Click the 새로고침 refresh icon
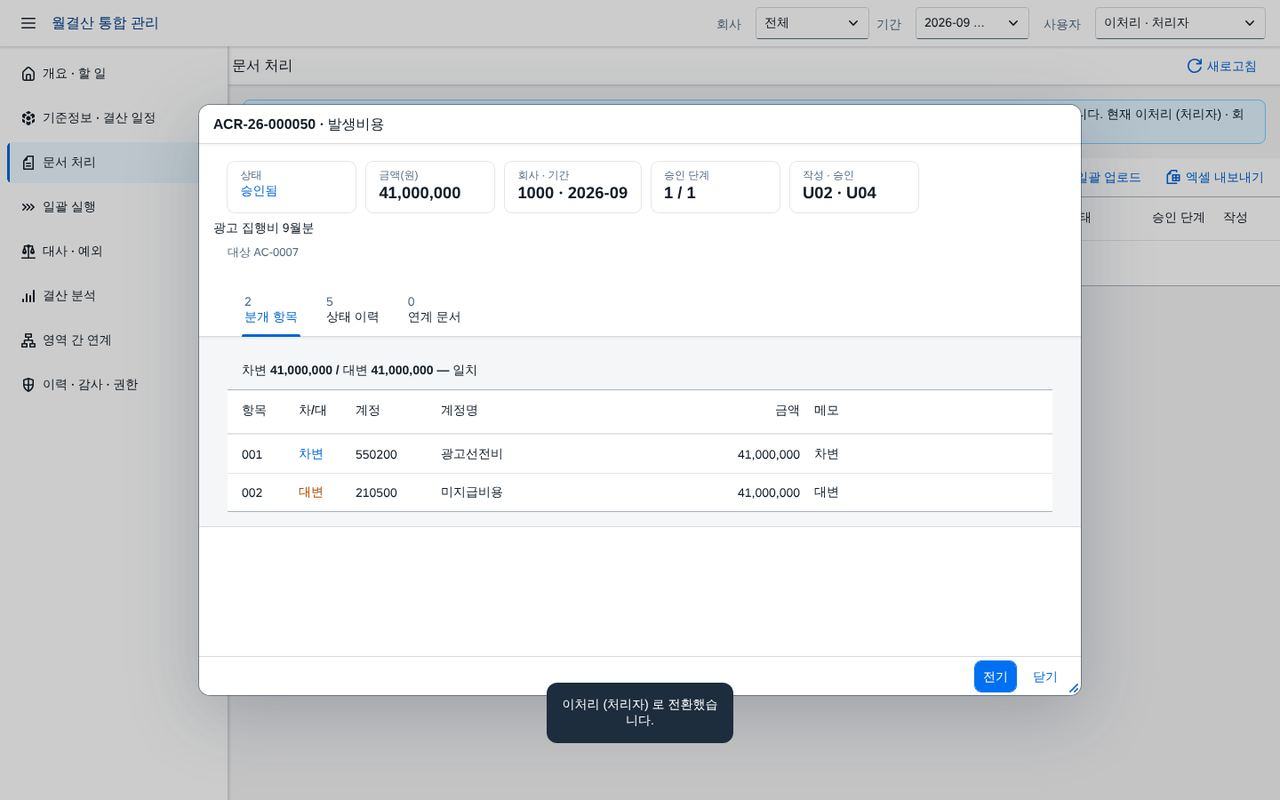Viewport: 1280px width, 800px height. click(x=1194, y=66)
